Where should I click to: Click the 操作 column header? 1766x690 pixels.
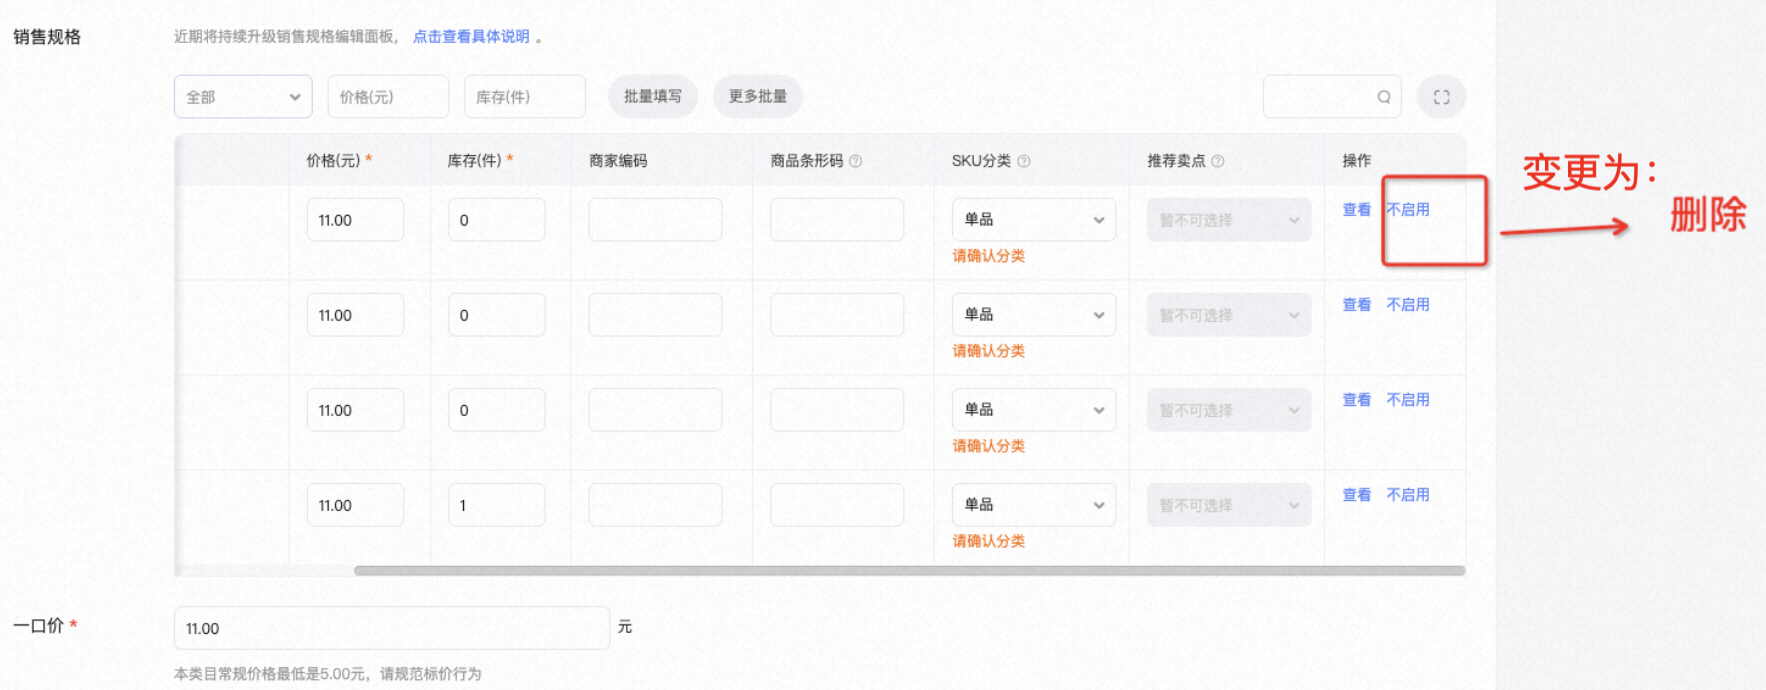[1357, 161]
